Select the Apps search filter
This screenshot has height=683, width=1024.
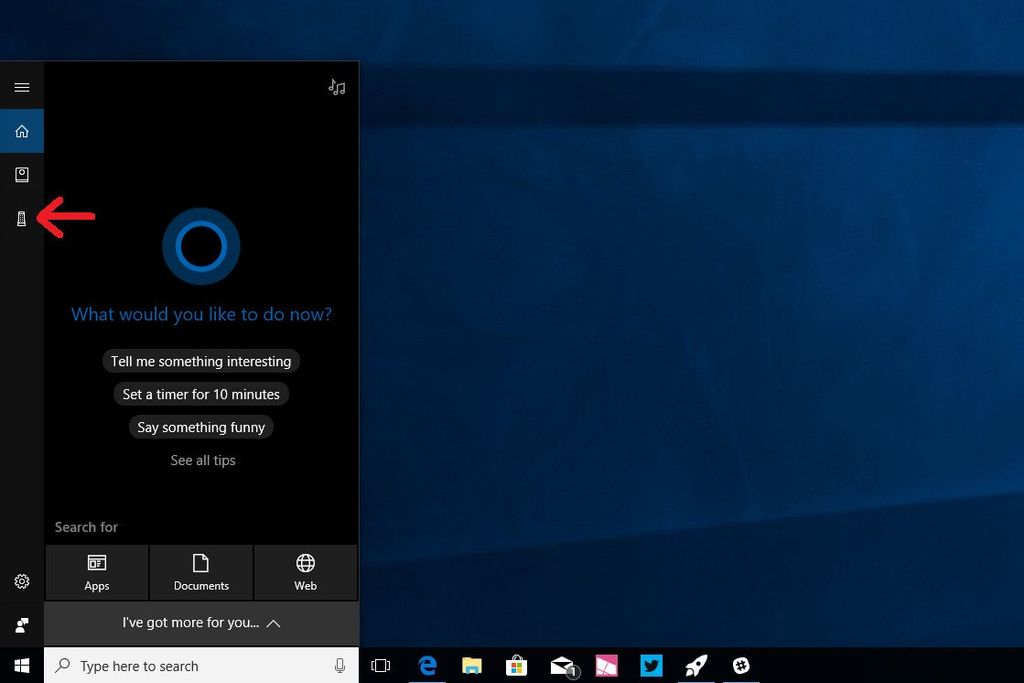[x=96, y=572]
